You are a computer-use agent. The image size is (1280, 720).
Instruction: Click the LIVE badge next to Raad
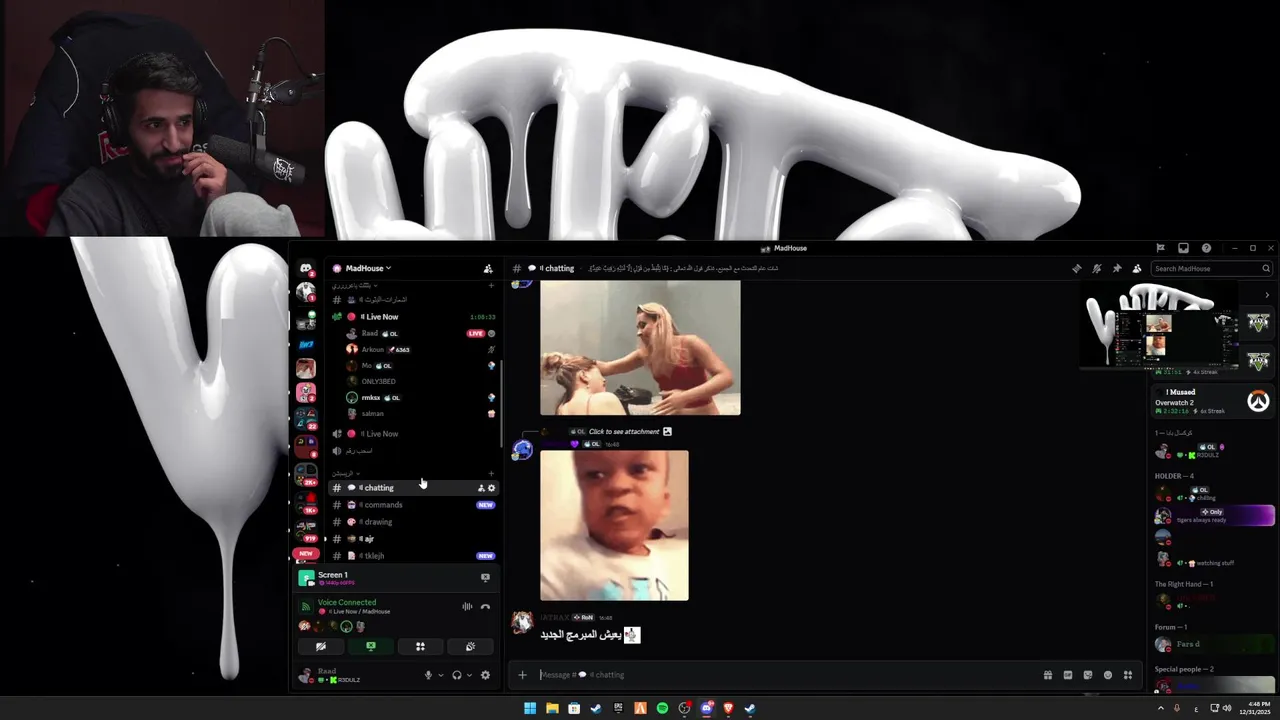(x=476, y=333)
